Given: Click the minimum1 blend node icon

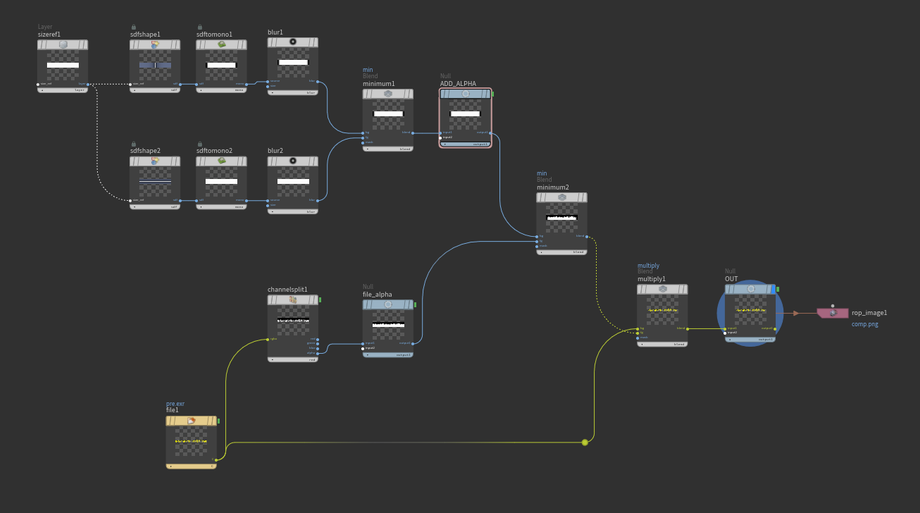Looking at the screenshot, I should tap(388, 94).
